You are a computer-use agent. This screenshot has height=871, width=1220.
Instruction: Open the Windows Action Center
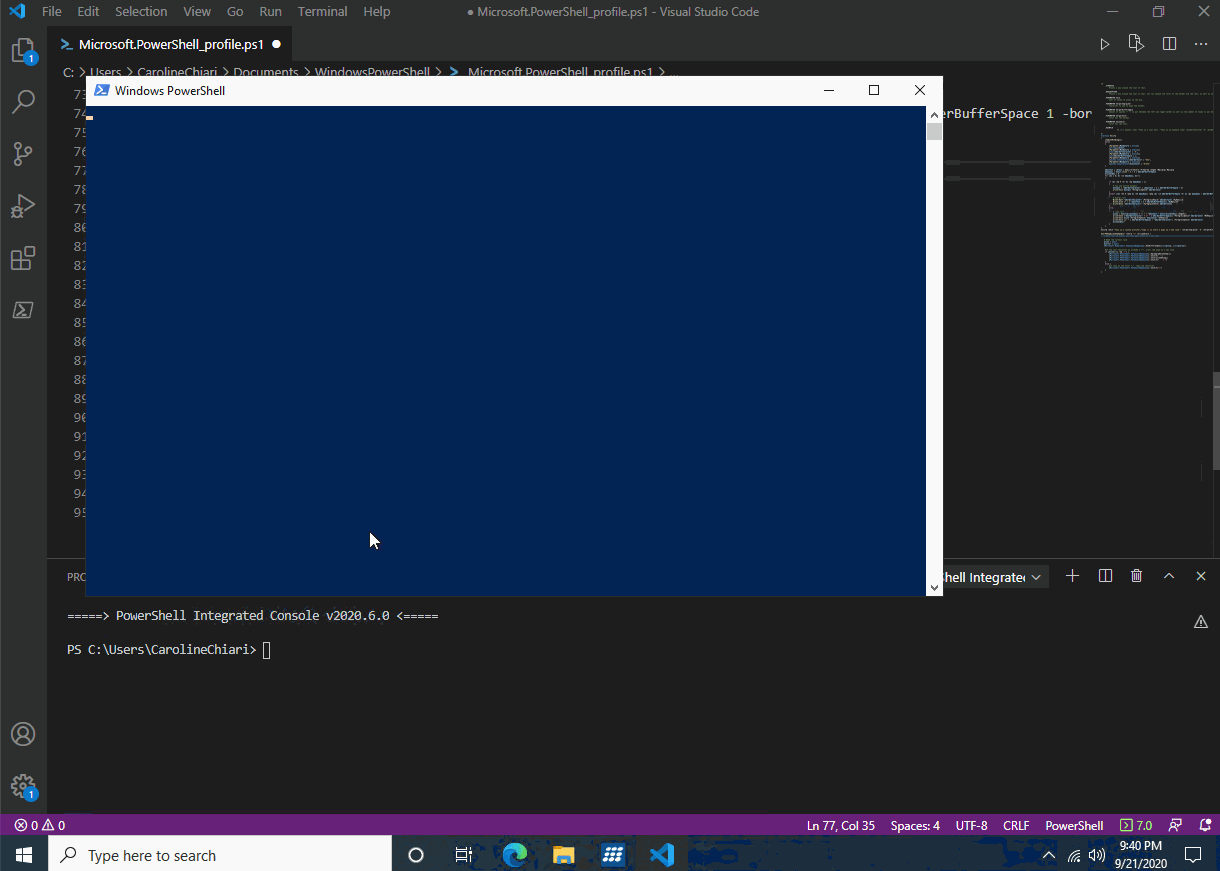click(1192, 855)
